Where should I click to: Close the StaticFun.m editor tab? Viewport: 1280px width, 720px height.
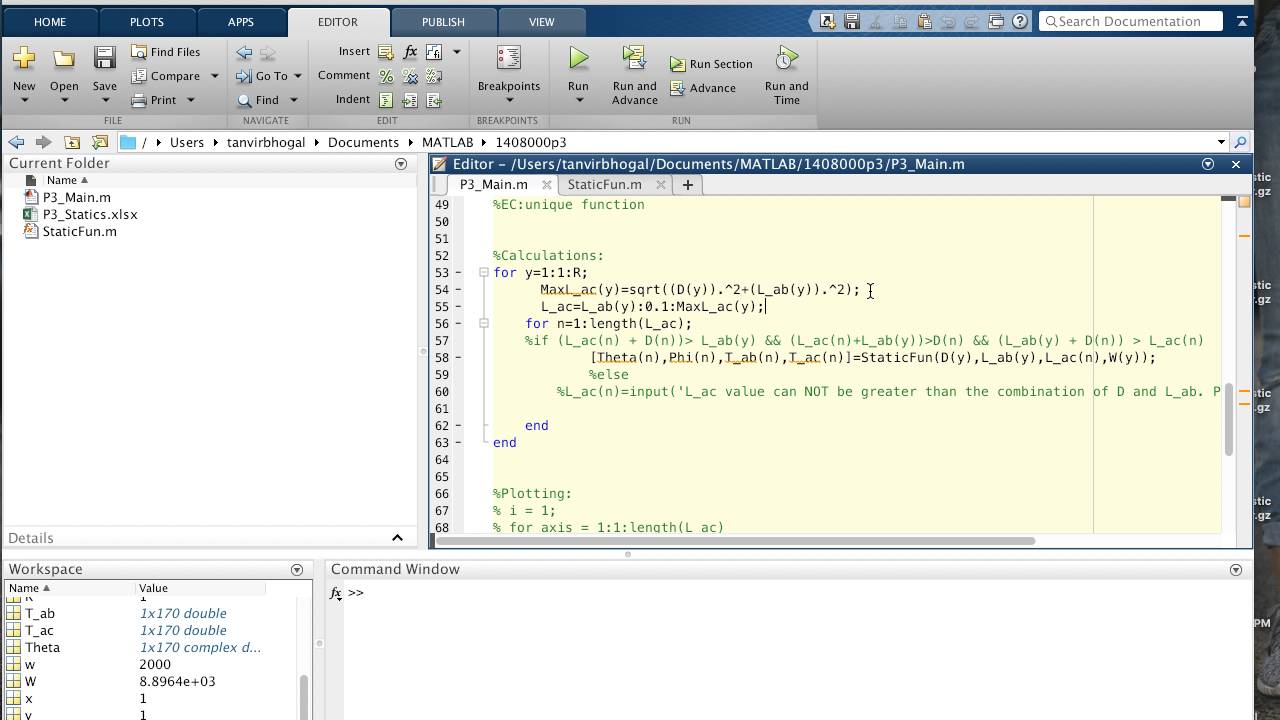[661, 185]
